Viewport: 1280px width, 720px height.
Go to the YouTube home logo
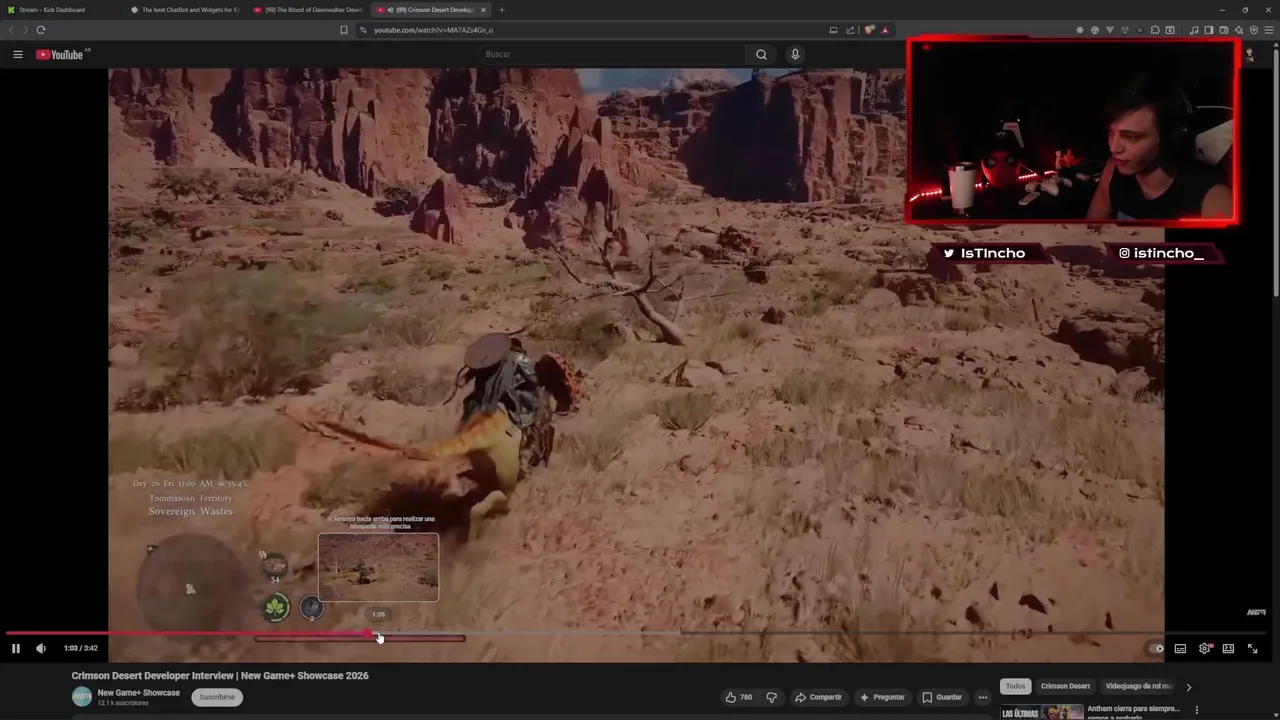(x=60, y=54)
